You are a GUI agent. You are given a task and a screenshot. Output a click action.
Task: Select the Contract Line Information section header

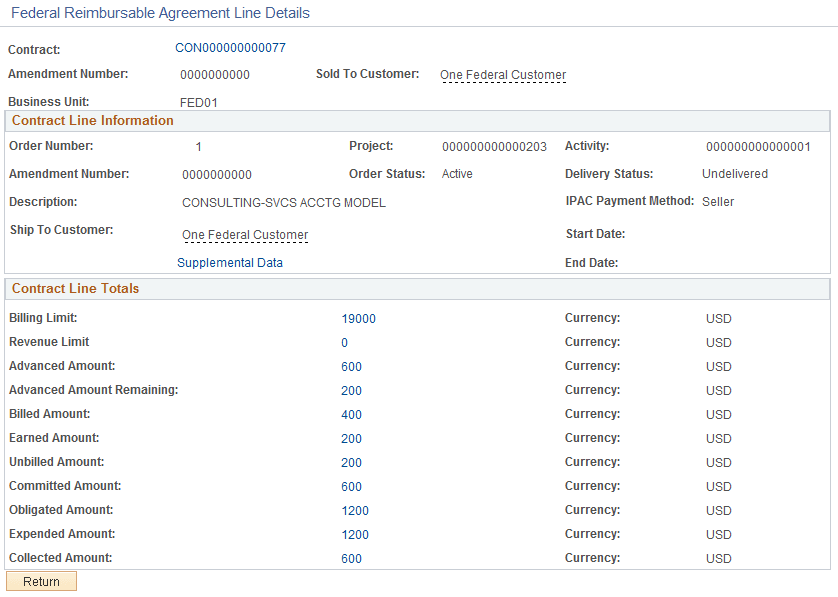pos(92,120)
